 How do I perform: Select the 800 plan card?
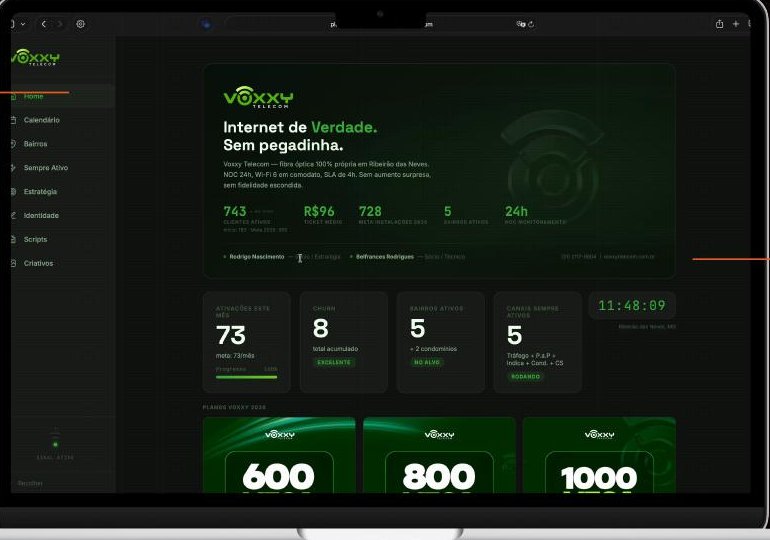click(x=439, y=455)
